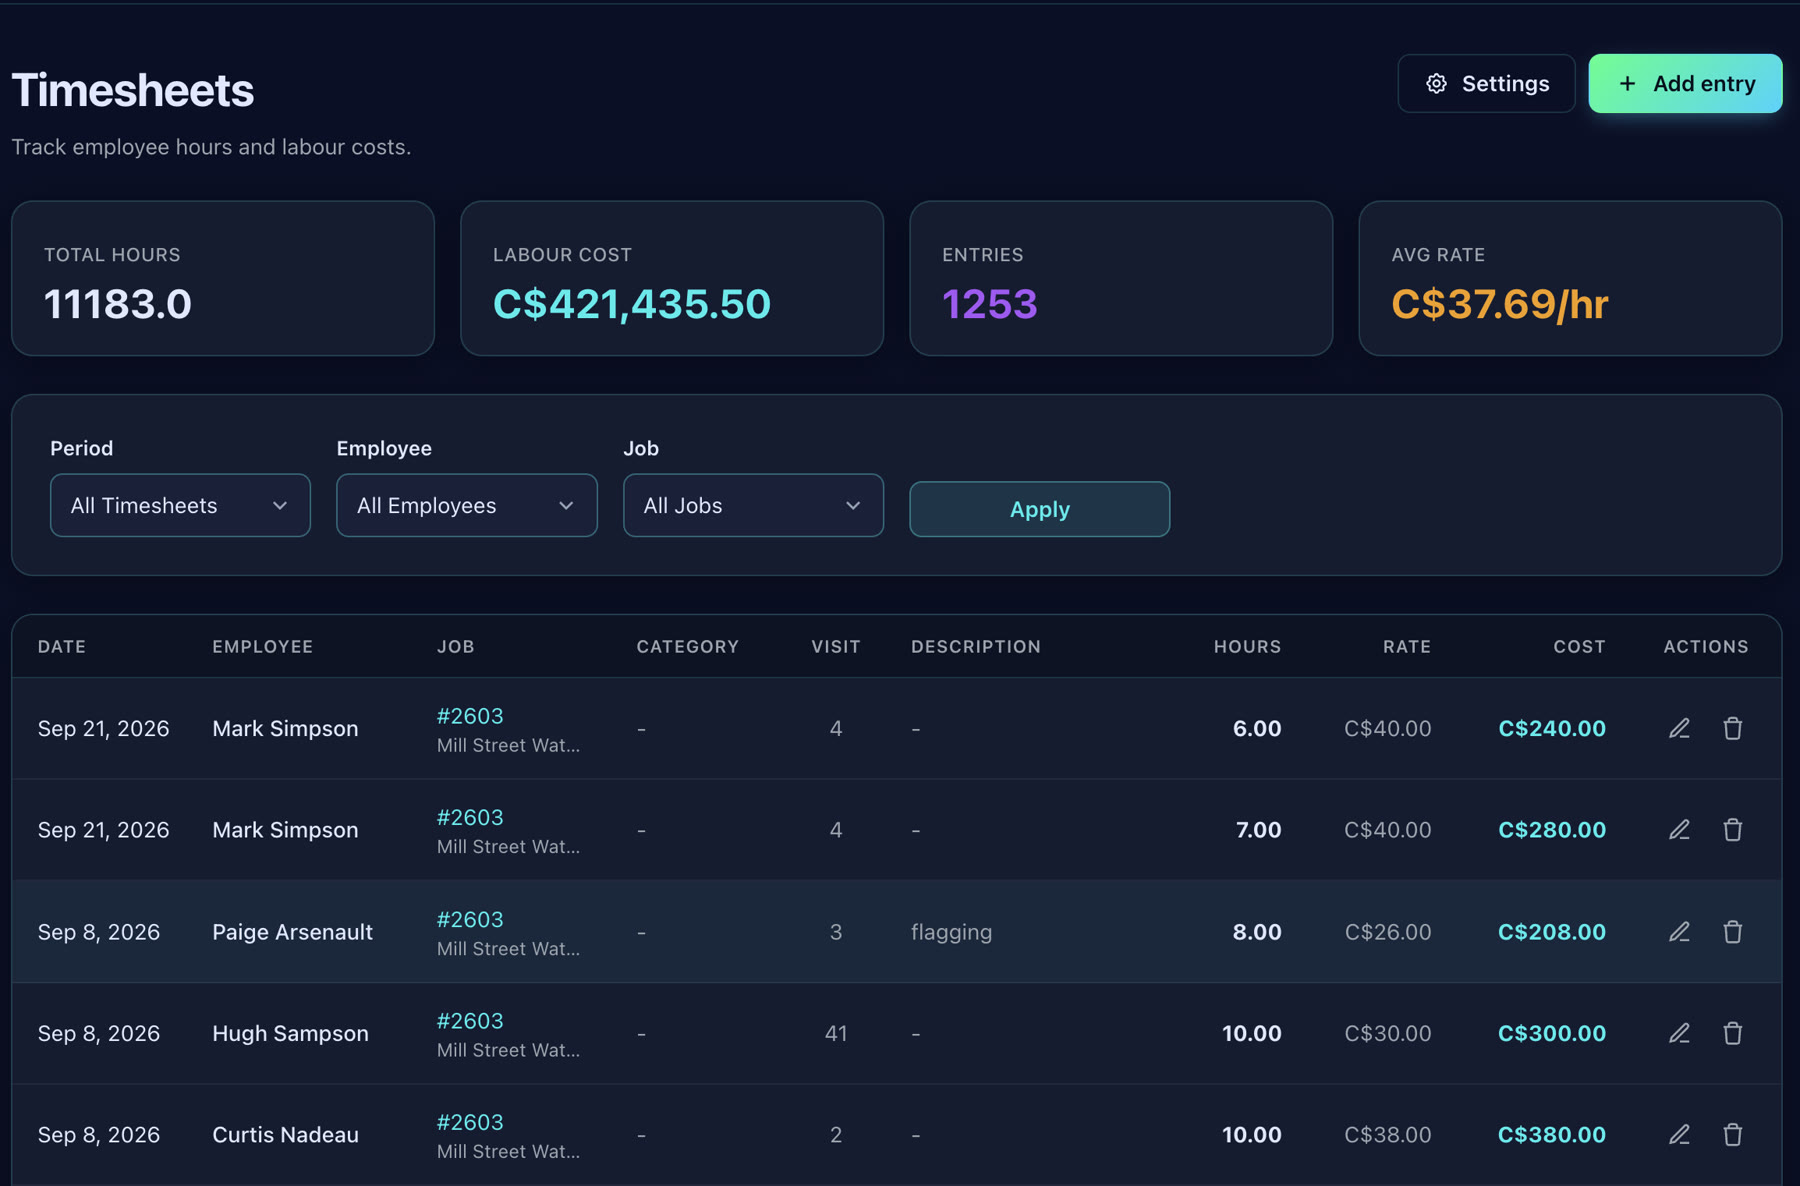The width and height of the screenshot is (1800, 1186).
Task: Apply the selected filters
Action: 1039,509
